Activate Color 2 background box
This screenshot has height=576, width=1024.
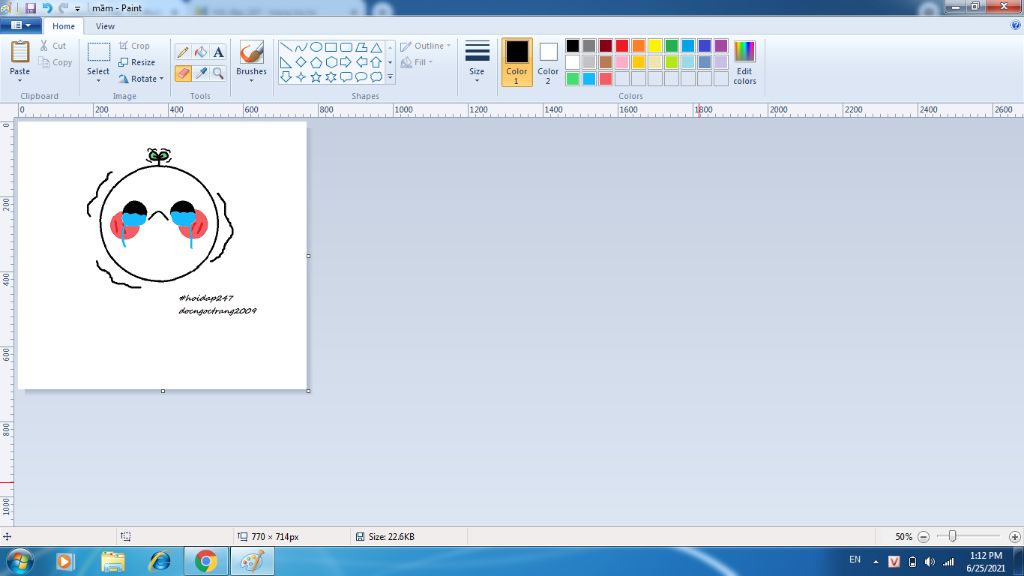click(548, 62)
